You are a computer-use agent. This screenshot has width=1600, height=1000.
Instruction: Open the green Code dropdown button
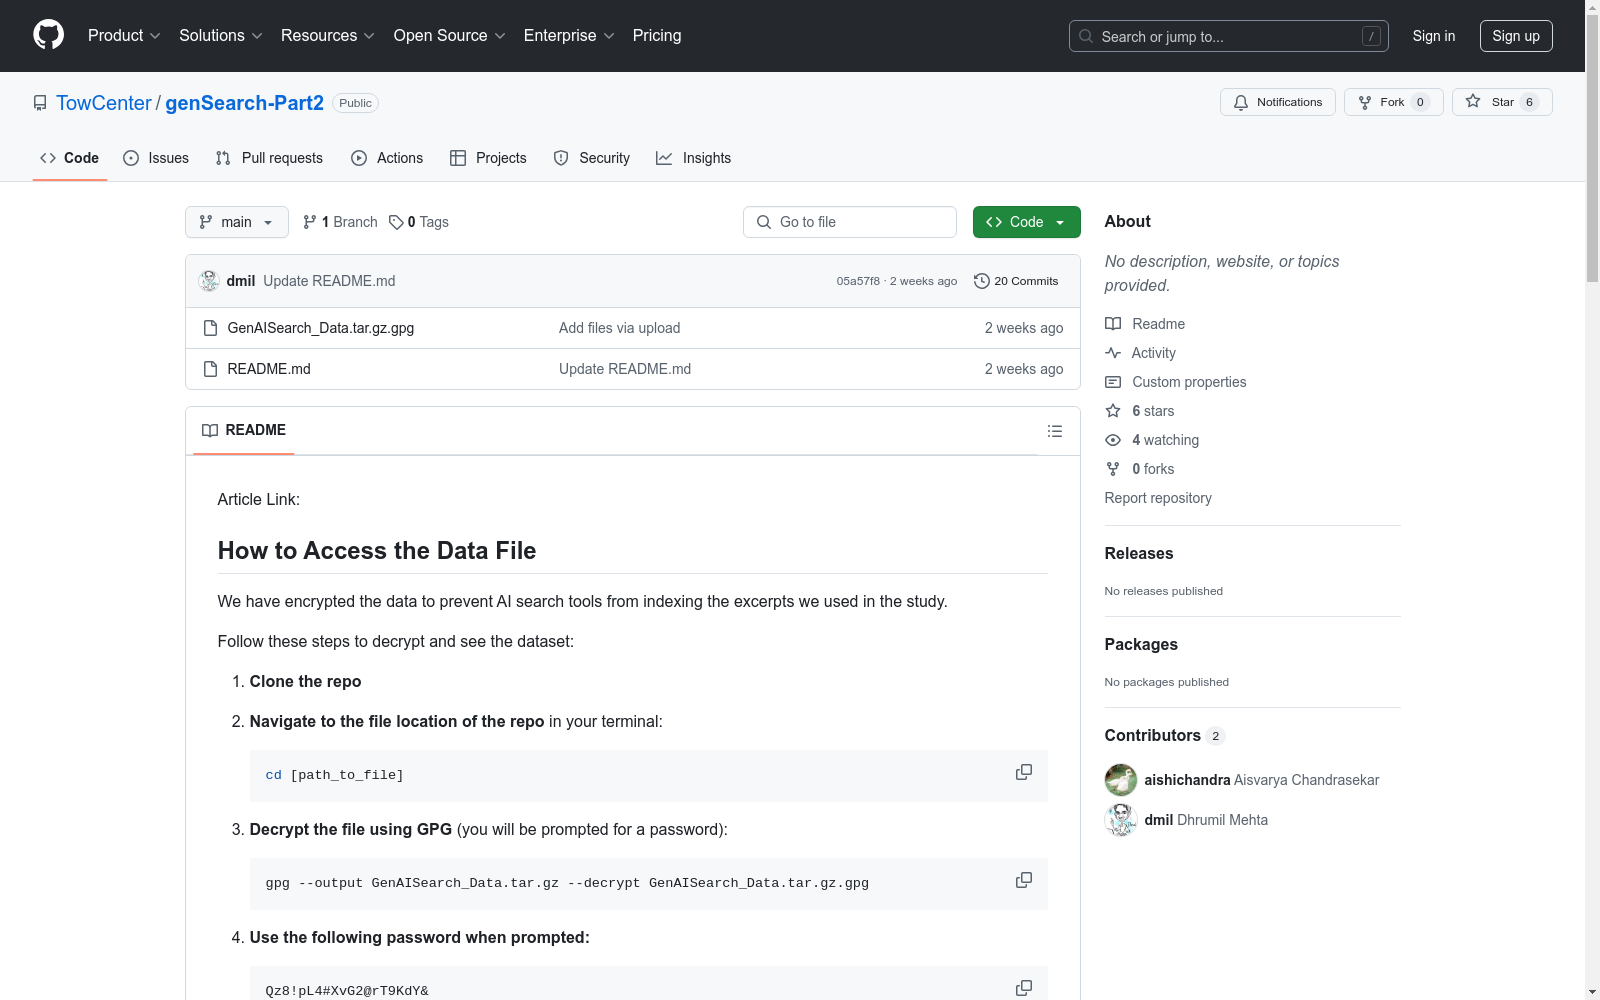pyautogui.click(x=1026, y=222)
